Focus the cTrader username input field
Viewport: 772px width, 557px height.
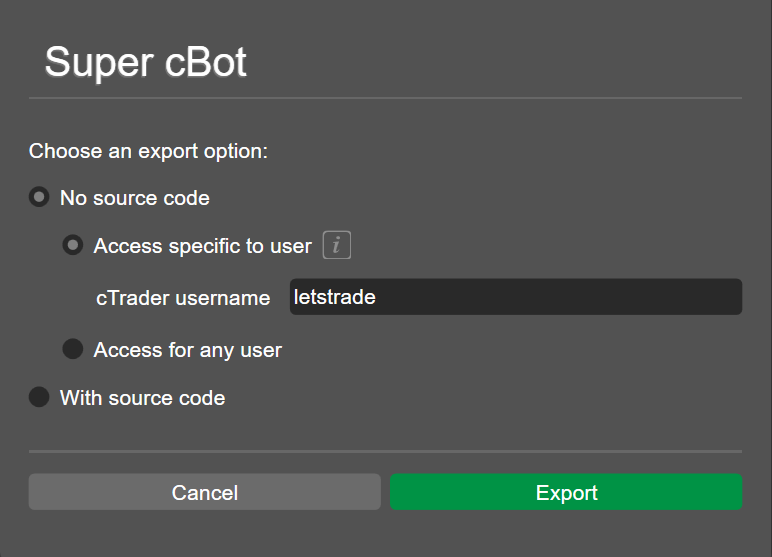[x=515, y=297]
